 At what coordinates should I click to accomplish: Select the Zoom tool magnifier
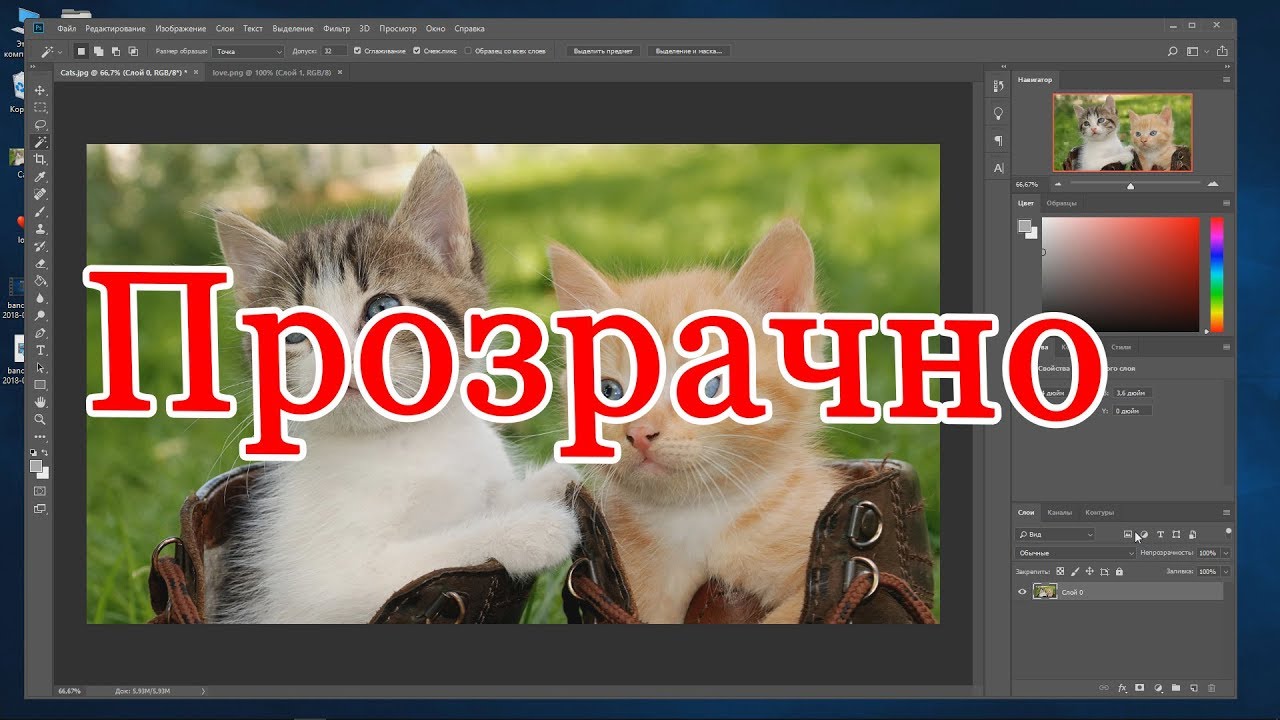coord(41,419)
